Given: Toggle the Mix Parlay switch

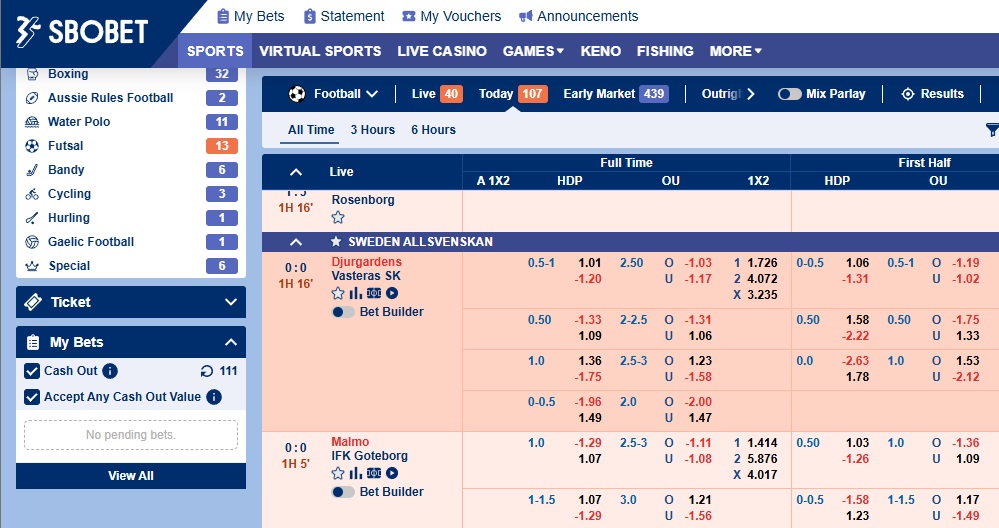Looking at the screenshot, I should 789,94.
